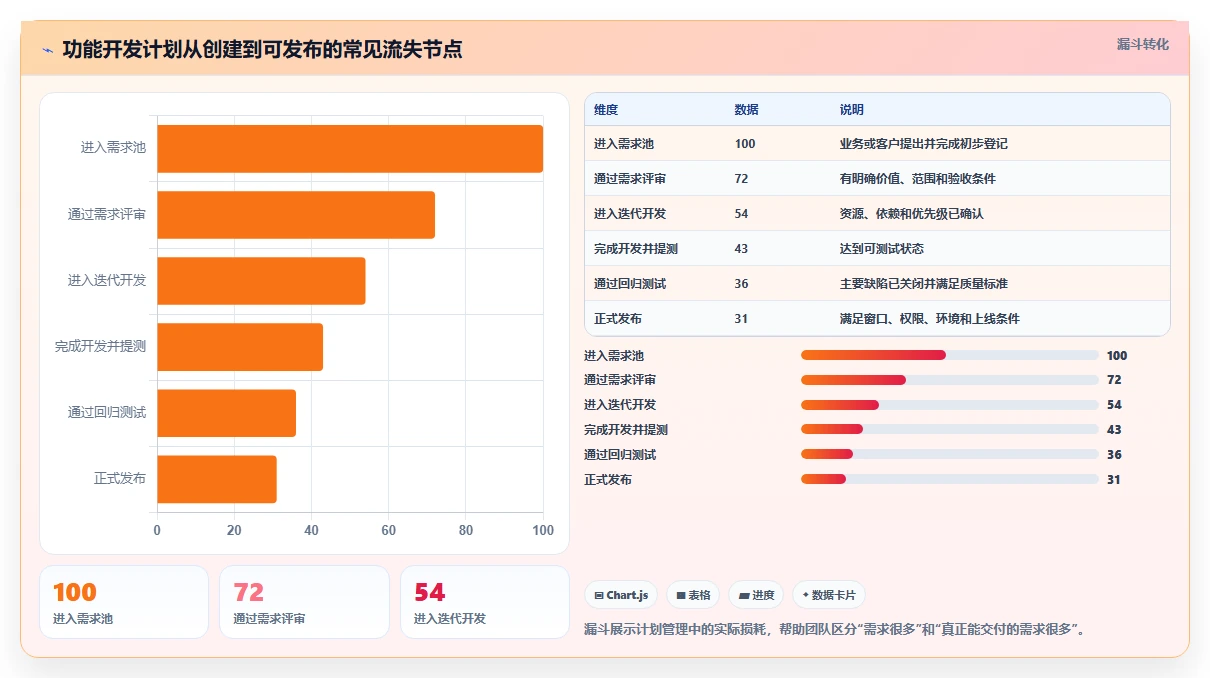Viewport: 1210px width, 678px height.
Task: Click the value 31 in the table
Action: 741,319
